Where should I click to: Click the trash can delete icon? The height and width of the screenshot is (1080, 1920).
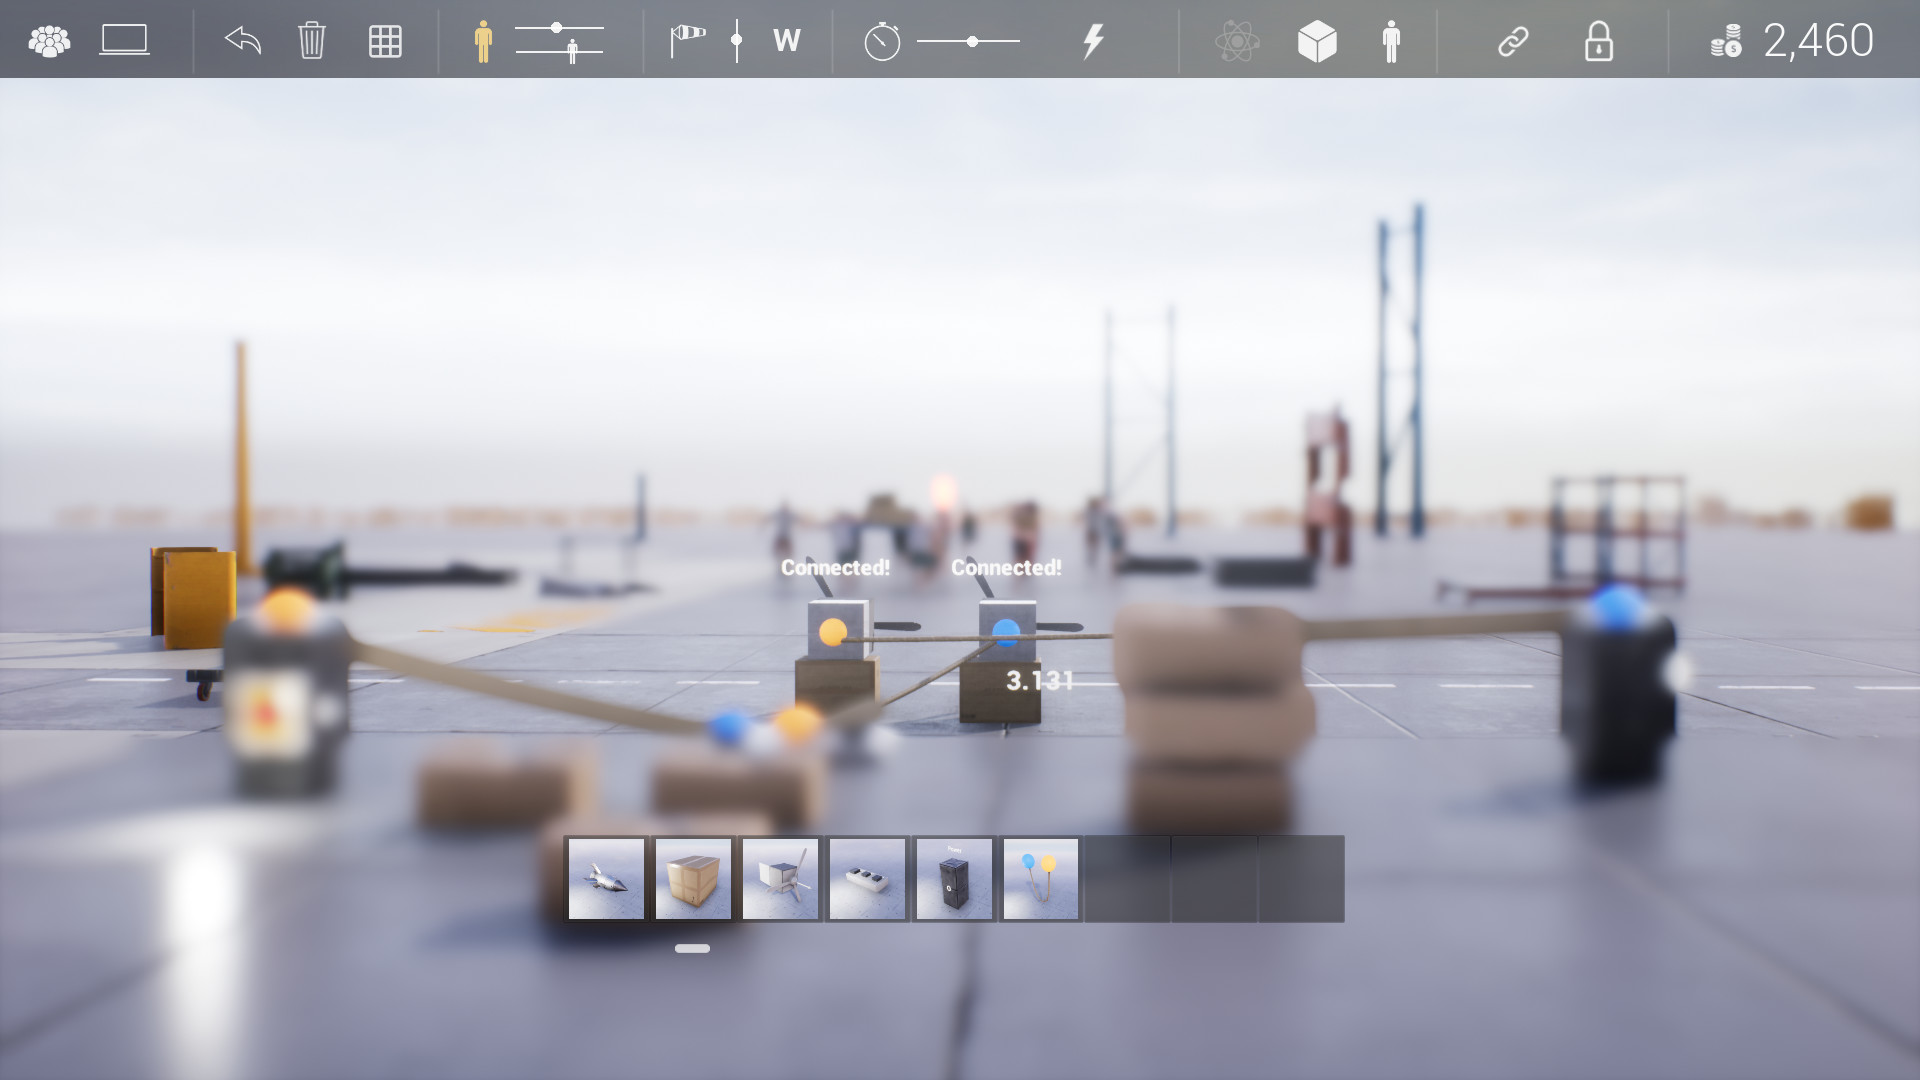[x=312, y=41]
